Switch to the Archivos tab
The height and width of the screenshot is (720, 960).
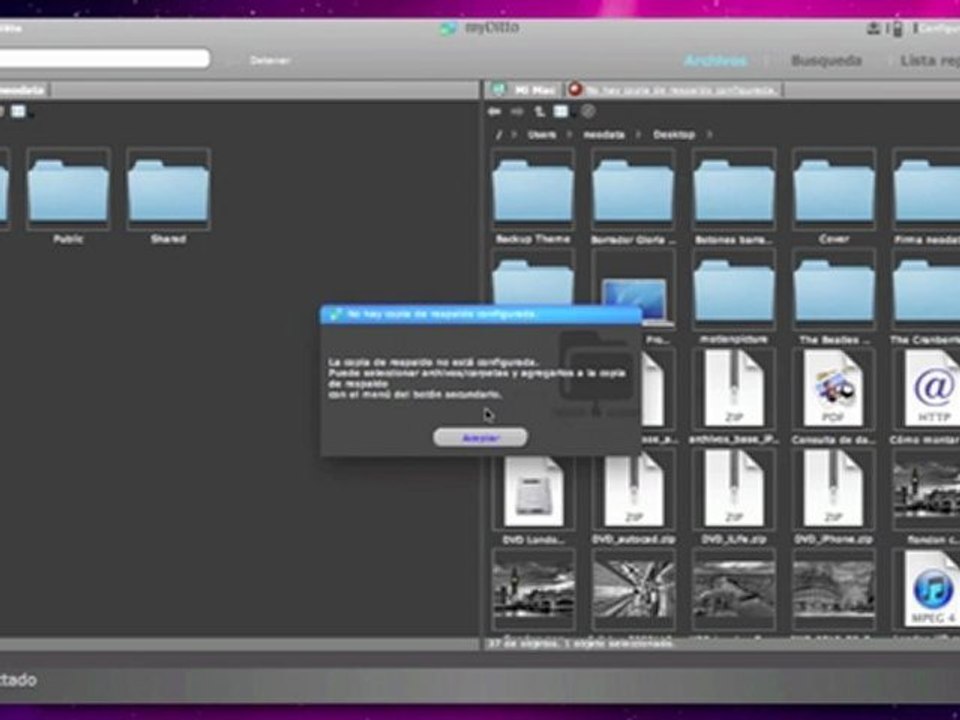715,60
